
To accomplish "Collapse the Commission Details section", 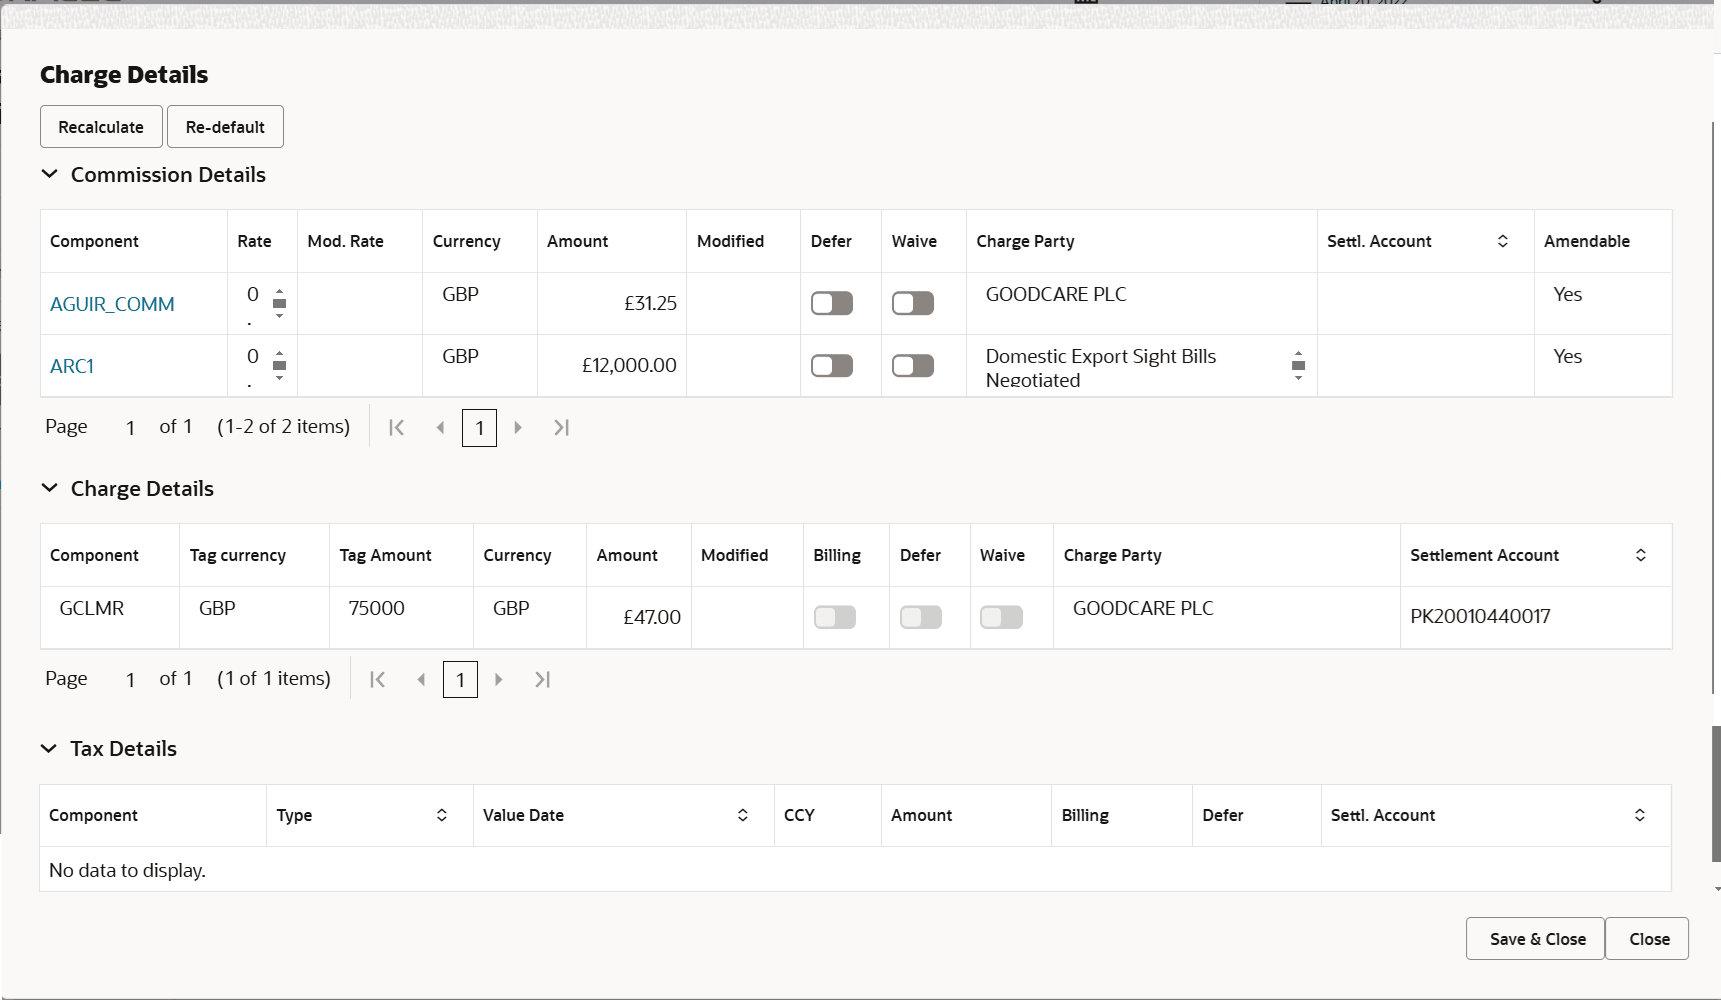I will coord(50,174).
